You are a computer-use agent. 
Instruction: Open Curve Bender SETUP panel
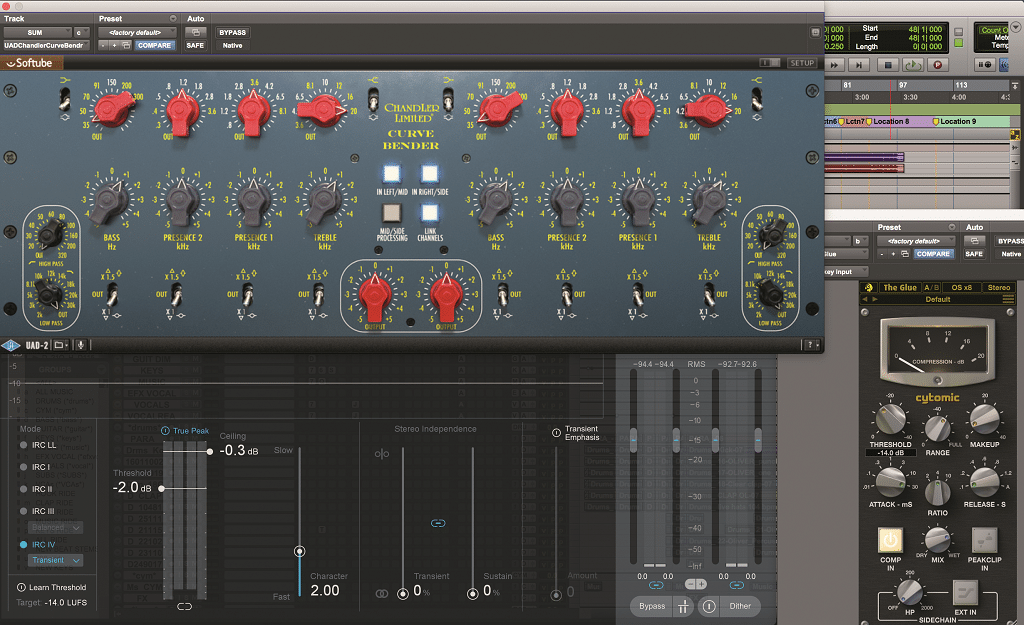(x=802, y=63)
